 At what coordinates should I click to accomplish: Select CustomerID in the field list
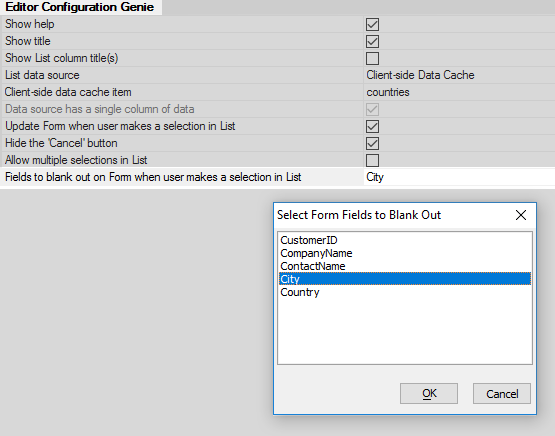coord(309,240)
